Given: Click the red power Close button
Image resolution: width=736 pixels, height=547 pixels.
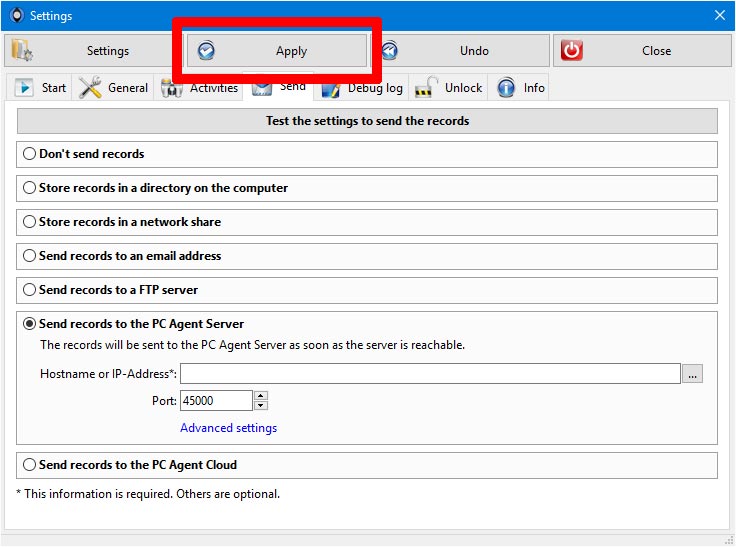Looking at the screenshot, I should [640, 51].
